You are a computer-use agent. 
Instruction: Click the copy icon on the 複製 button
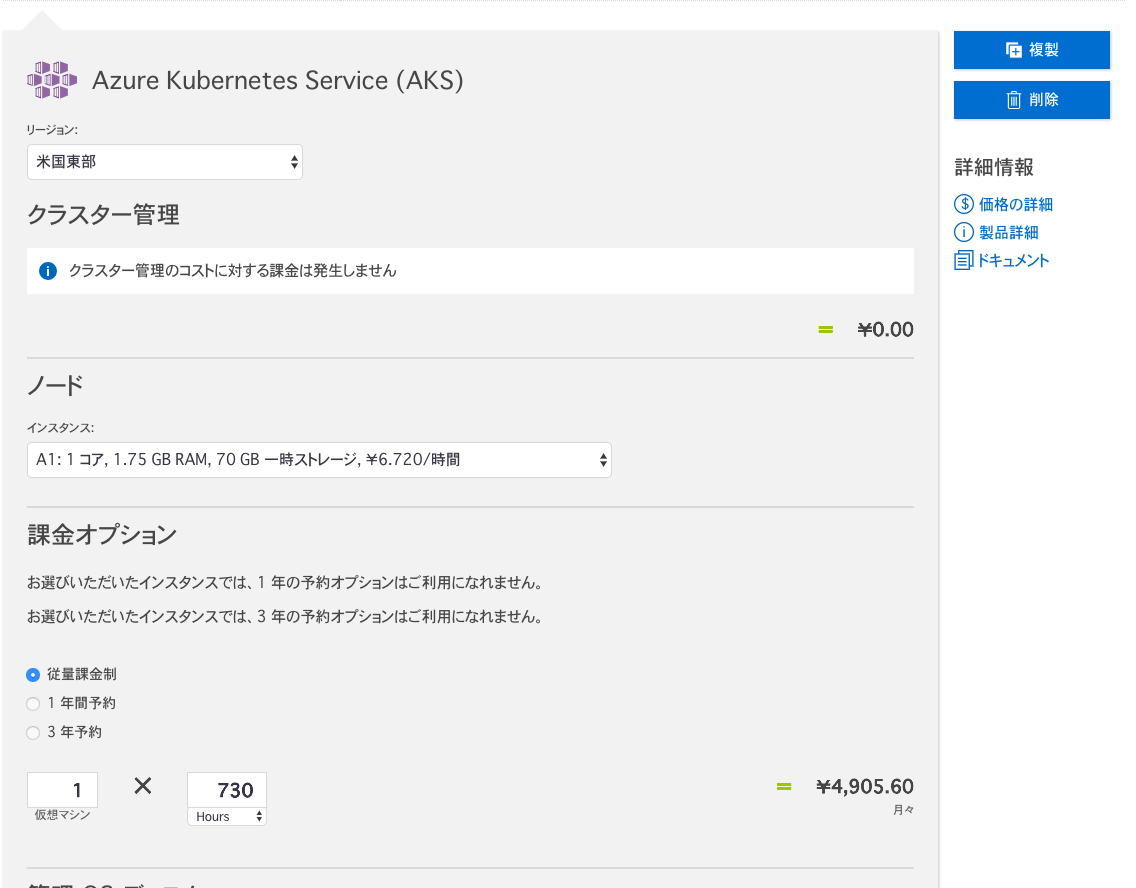(x=1013, y=49)
